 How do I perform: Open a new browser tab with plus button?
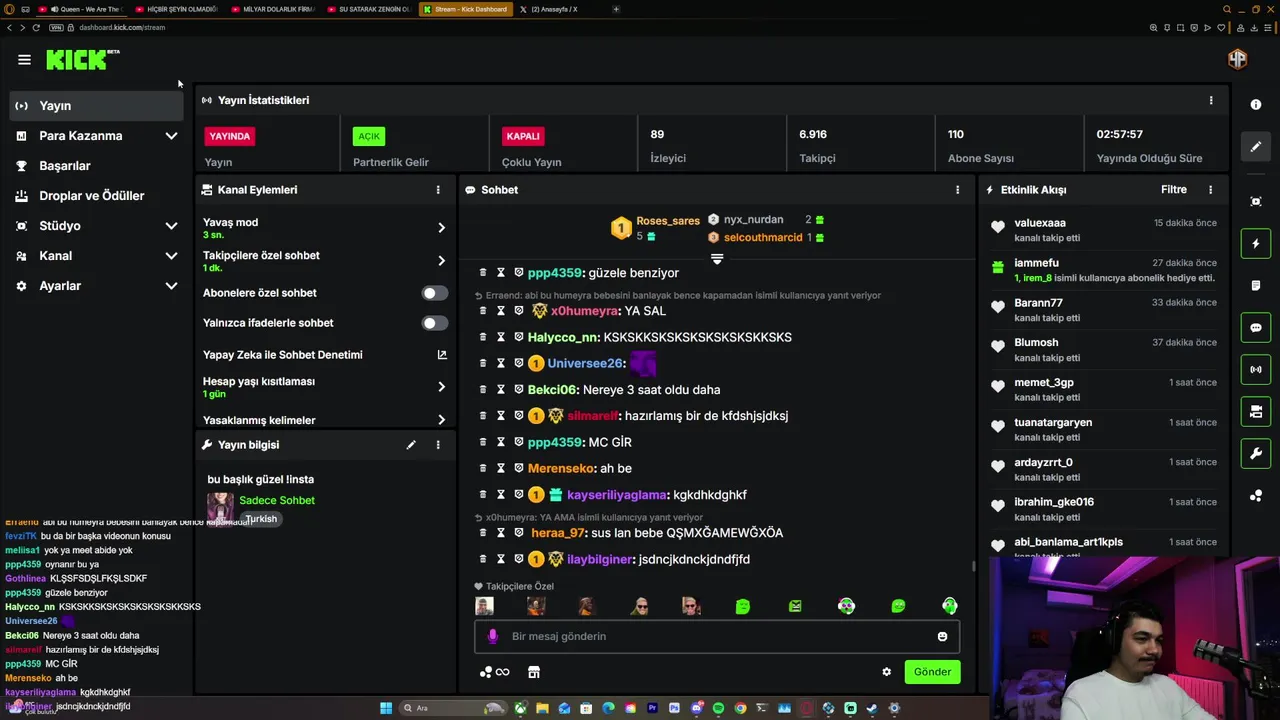pyautogui.click(x=616, y=9)
